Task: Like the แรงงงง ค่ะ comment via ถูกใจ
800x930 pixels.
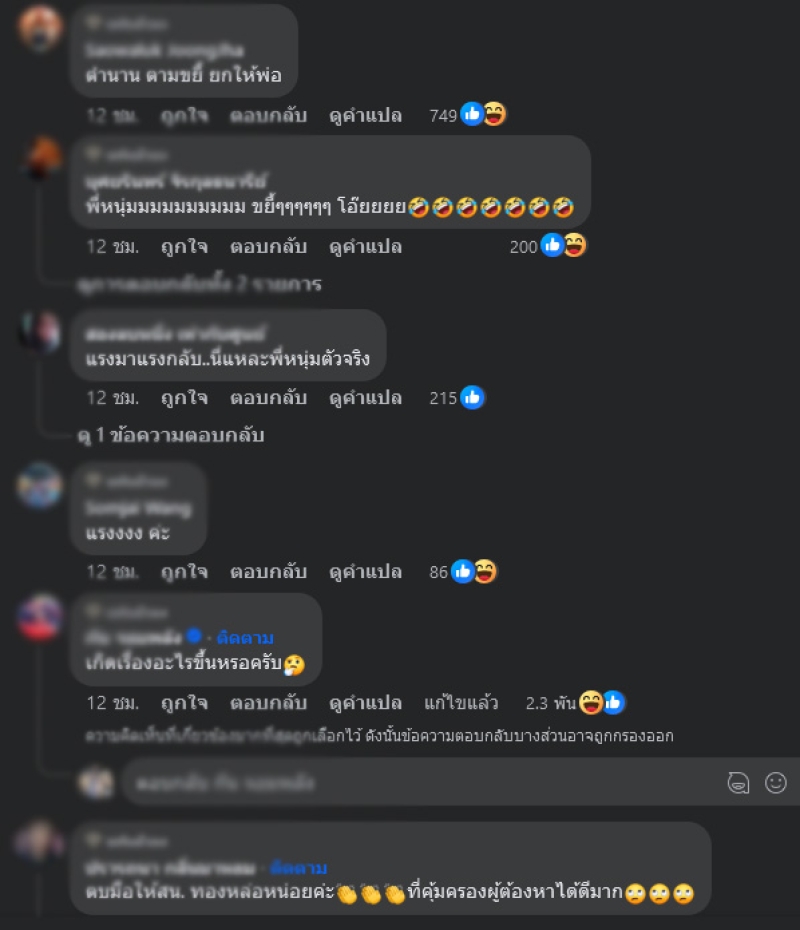Action: [x=184, y=572]
